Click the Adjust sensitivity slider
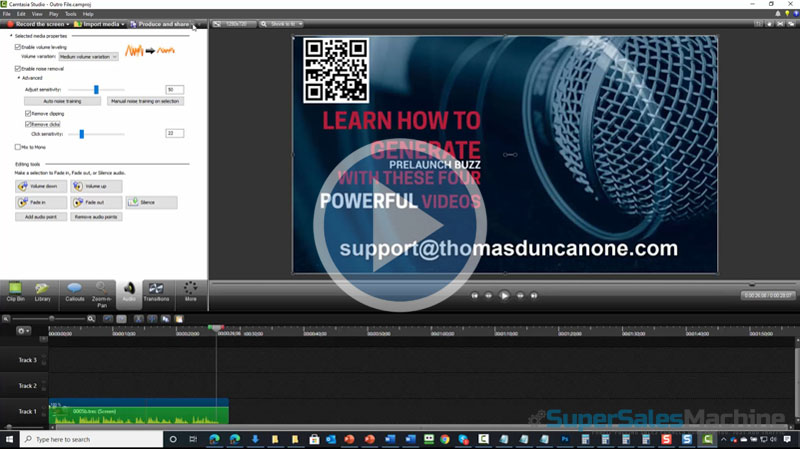The image size is (800, 449). pyautogui.click(x=96, y=90)
